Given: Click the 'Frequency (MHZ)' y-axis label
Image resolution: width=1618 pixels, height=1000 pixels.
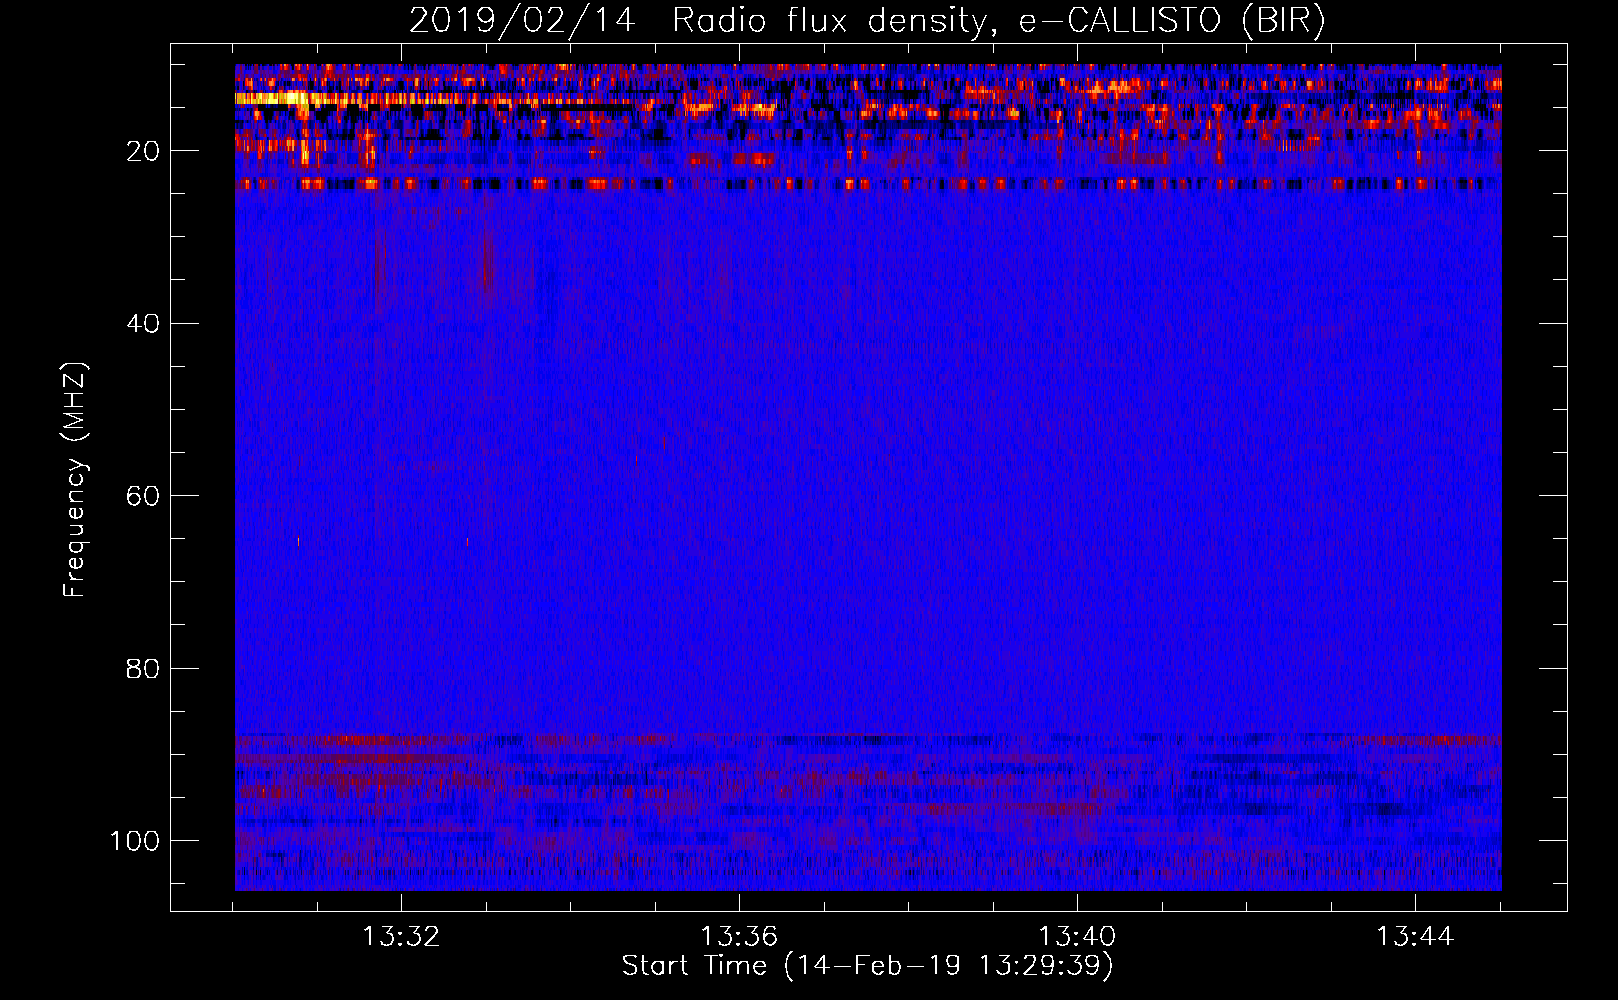Looking at the screenshot, I should [x=75, y=480].
